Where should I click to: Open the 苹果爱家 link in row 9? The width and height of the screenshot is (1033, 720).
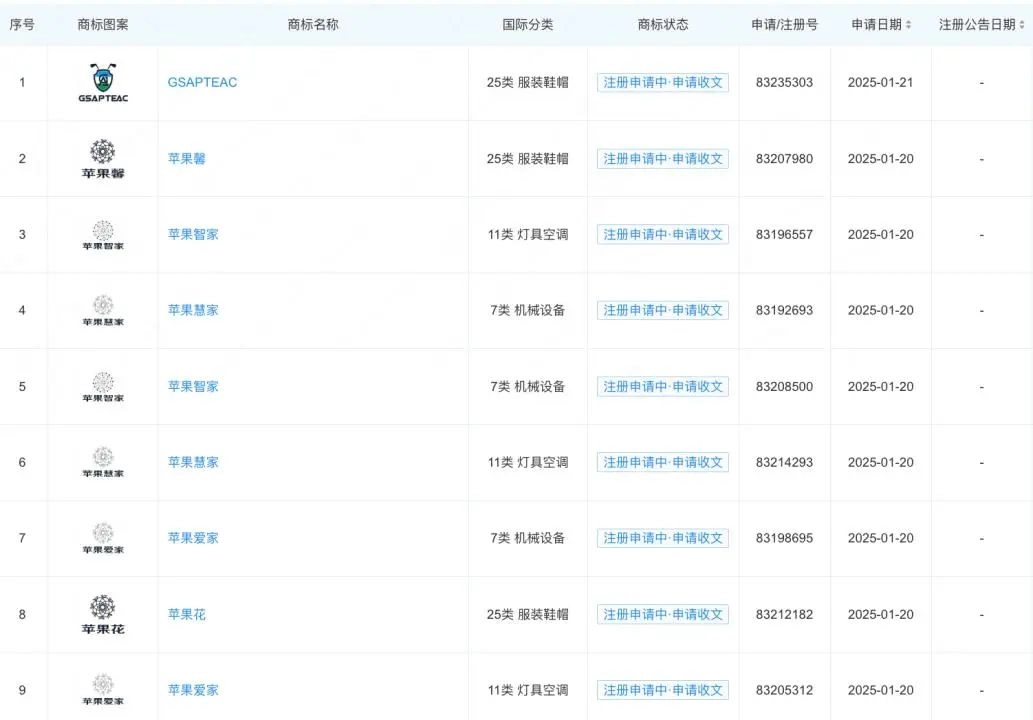click(192, 689)
